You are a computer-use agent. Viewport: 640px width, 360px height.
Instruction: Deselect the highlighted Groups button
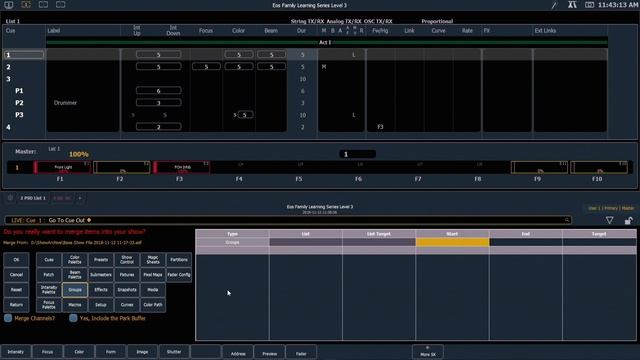click(x=75, y=290)
